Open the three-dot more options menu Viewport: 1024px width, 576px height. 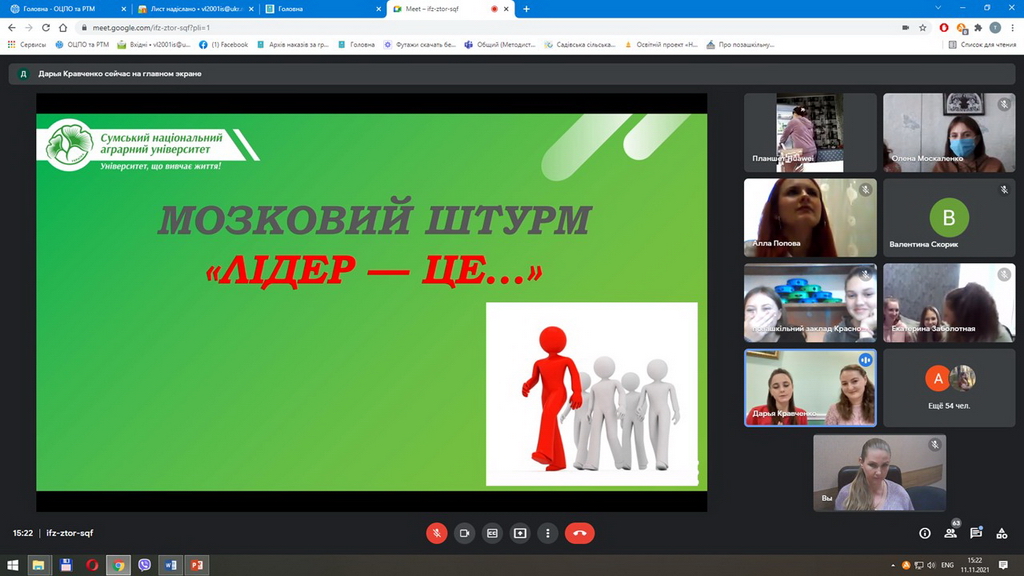pyautogui.click(x=547, y=533)
